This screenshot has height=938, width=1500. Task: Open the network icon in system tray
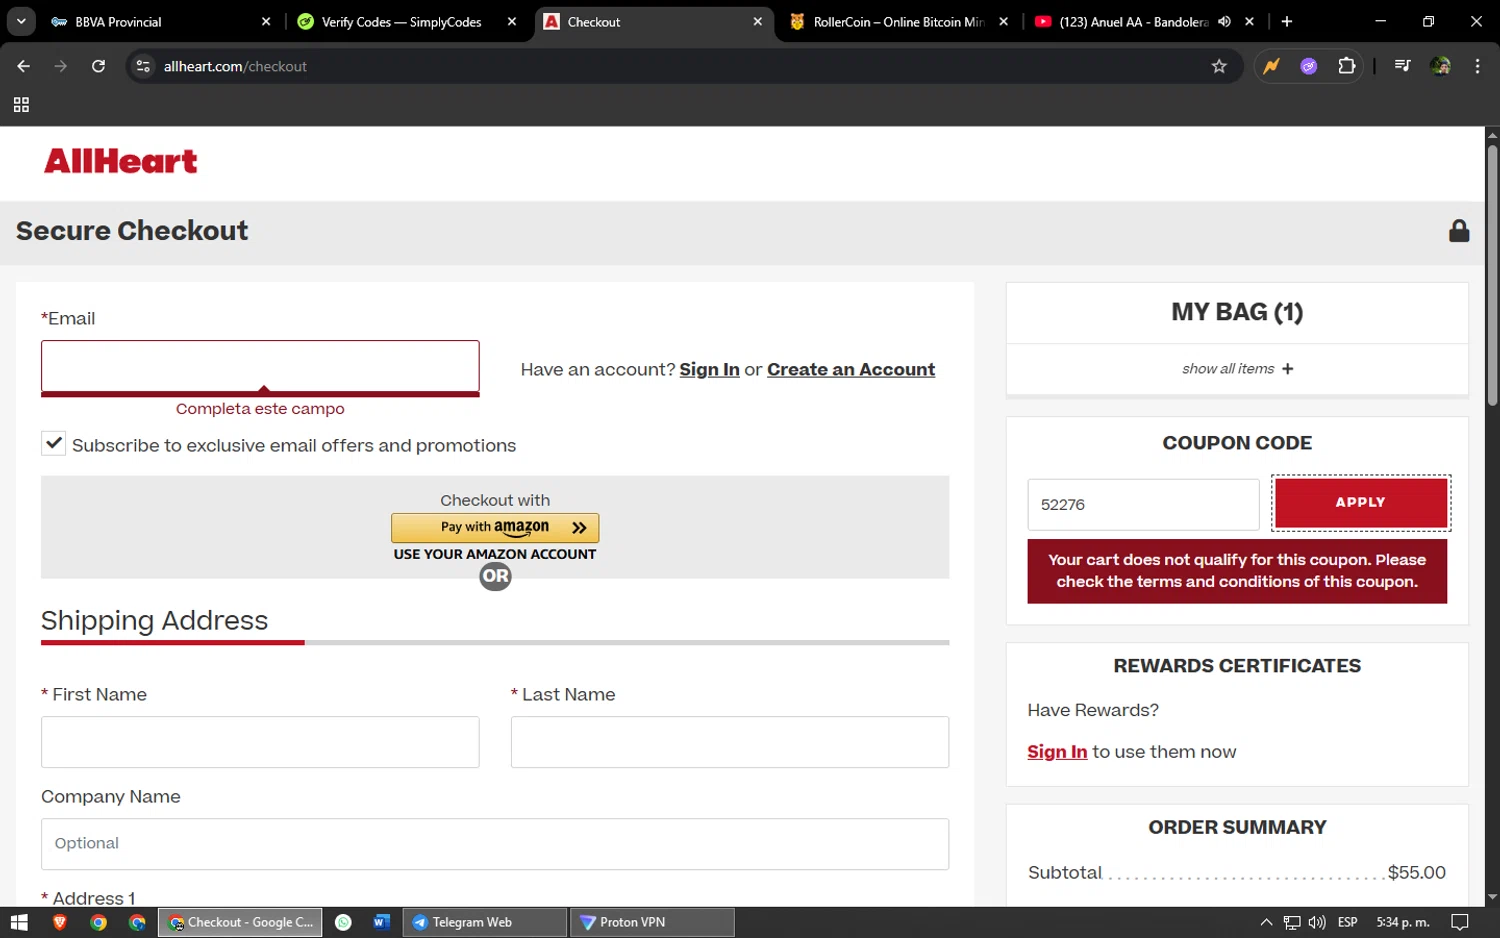1292,922
